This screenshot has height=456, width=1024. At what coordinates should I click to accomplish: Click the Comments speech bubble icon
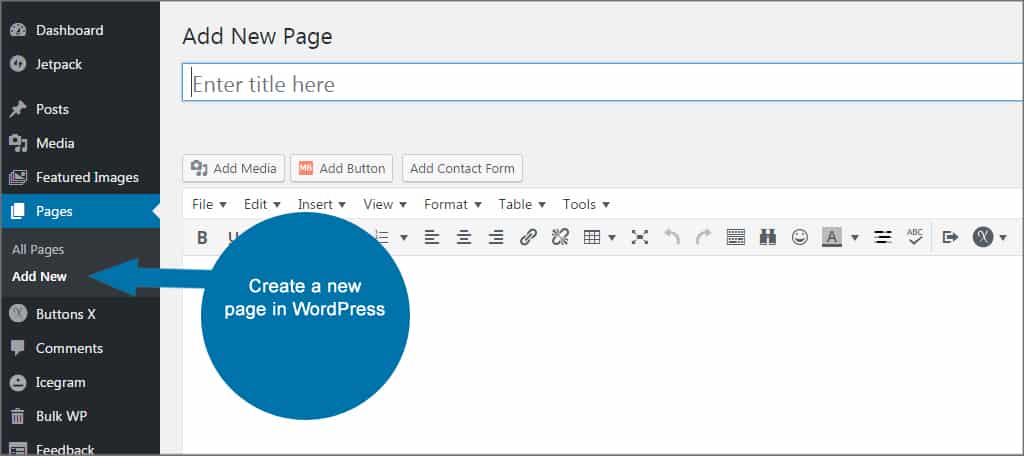tap(18, 348)
